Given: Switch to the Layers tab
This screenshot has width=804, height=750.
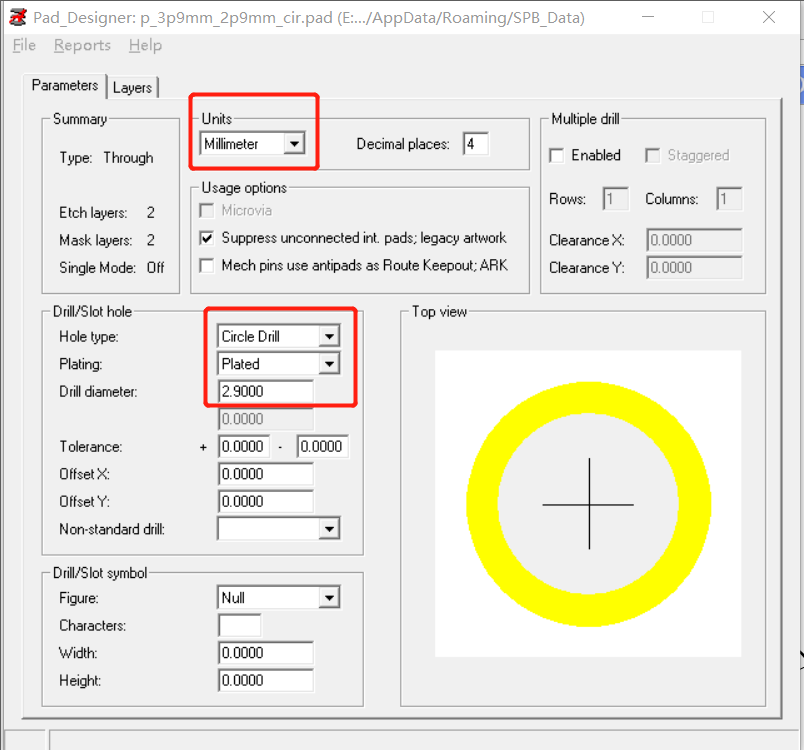Looking at the screenshot, I should click(x=132, y=88).
